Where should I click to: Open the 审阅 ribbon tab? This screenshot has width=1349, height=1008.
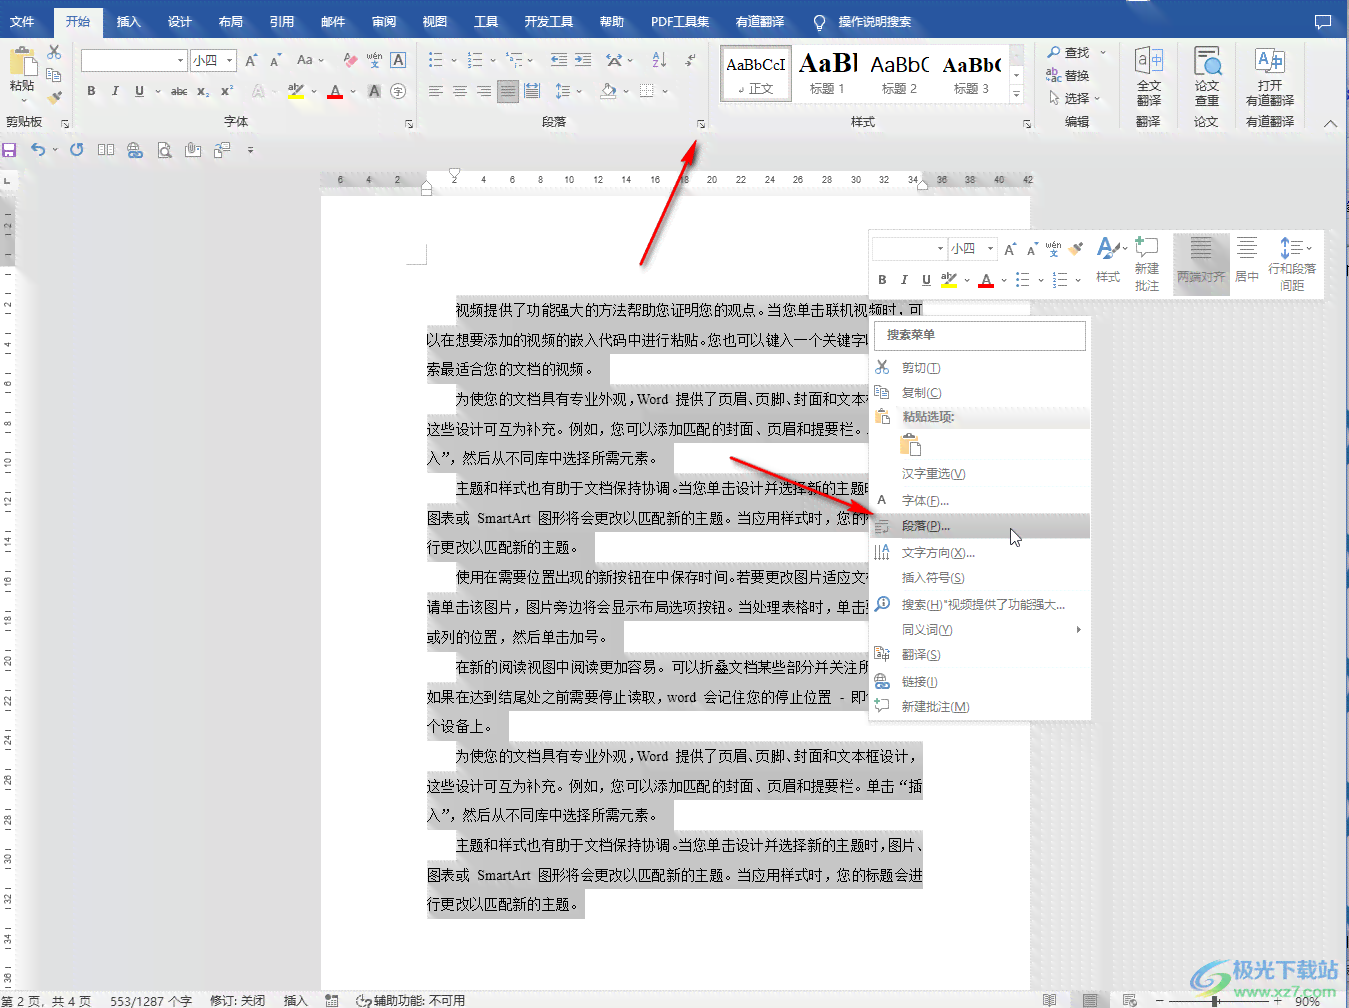click(x=384, y=21)
